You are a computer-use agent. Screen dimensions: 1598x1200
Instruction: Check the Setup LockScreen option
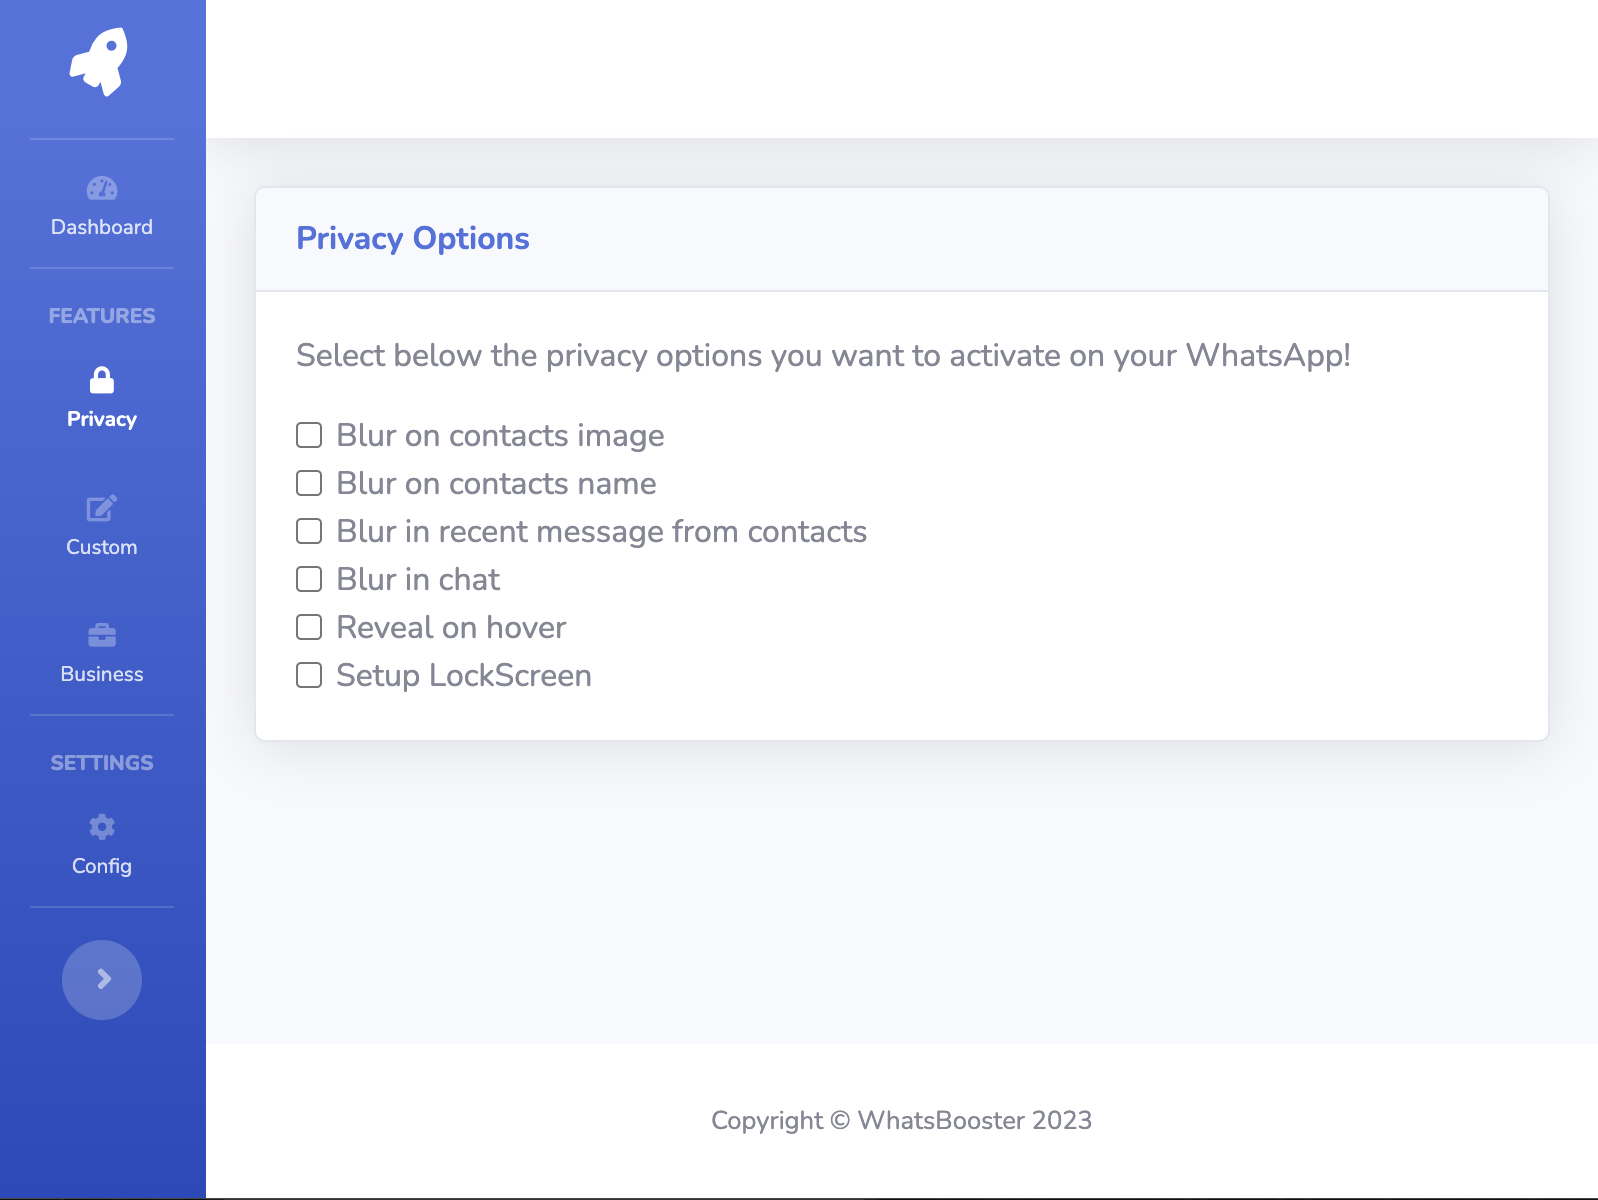point(309,675)
